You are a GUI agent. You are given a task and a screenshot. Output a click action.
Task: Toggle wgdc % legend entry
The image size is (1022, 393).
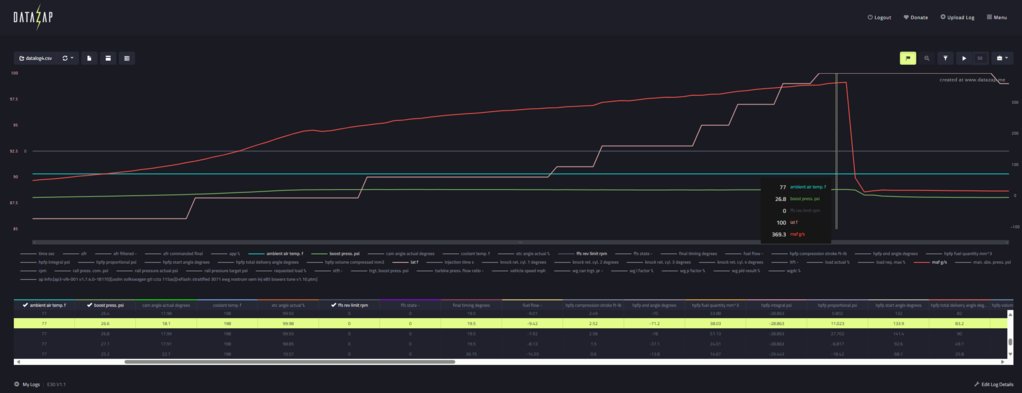pyautogui.click(x=785, y=270)
